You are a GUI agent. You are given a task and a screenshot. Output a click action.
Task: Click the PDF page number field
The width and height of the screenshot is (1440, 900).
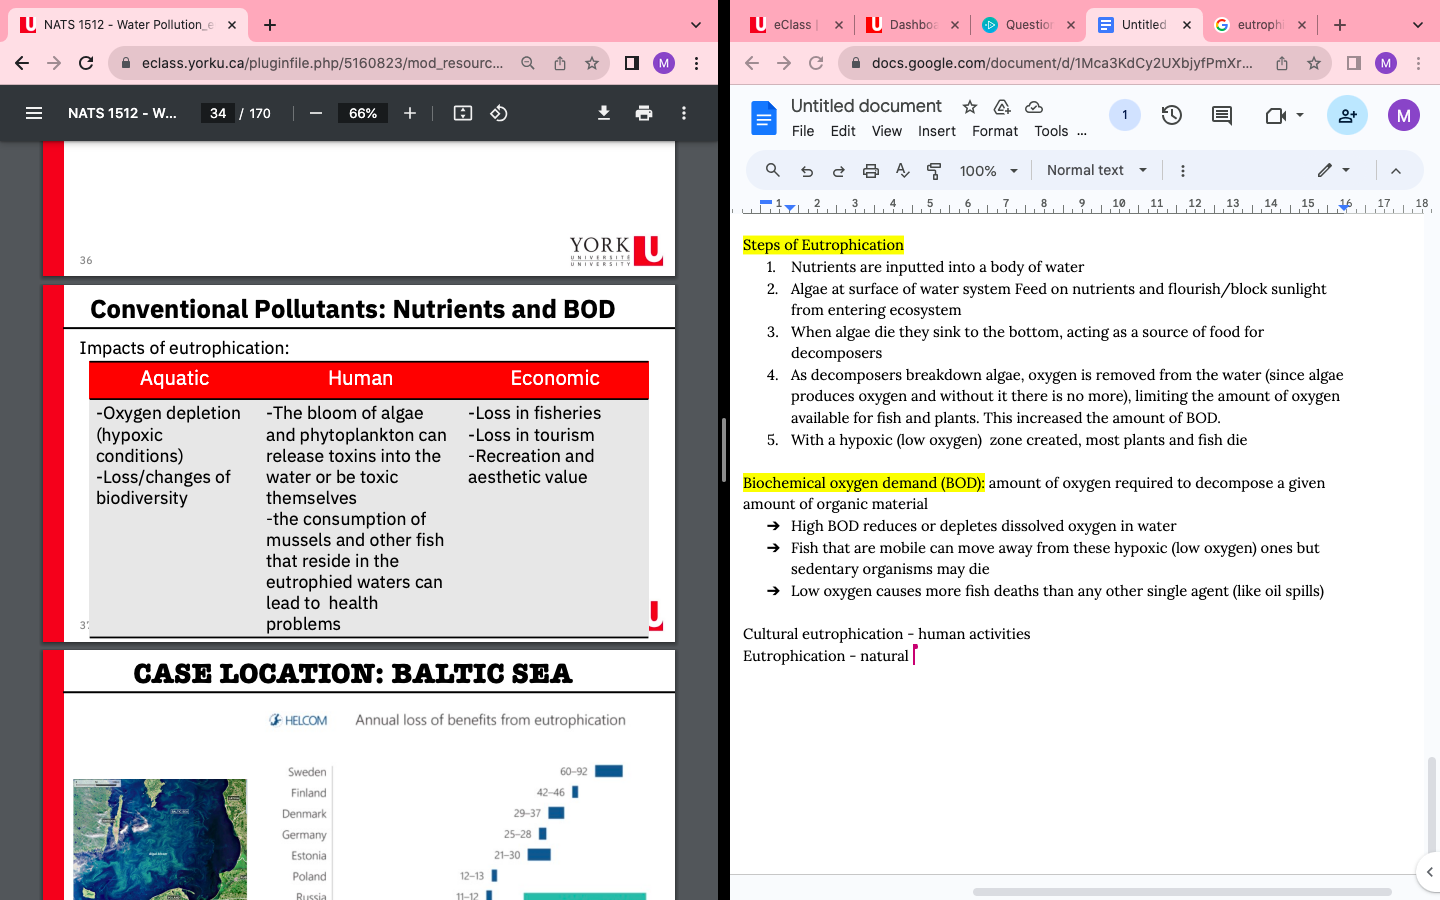[x=218, y=113]
